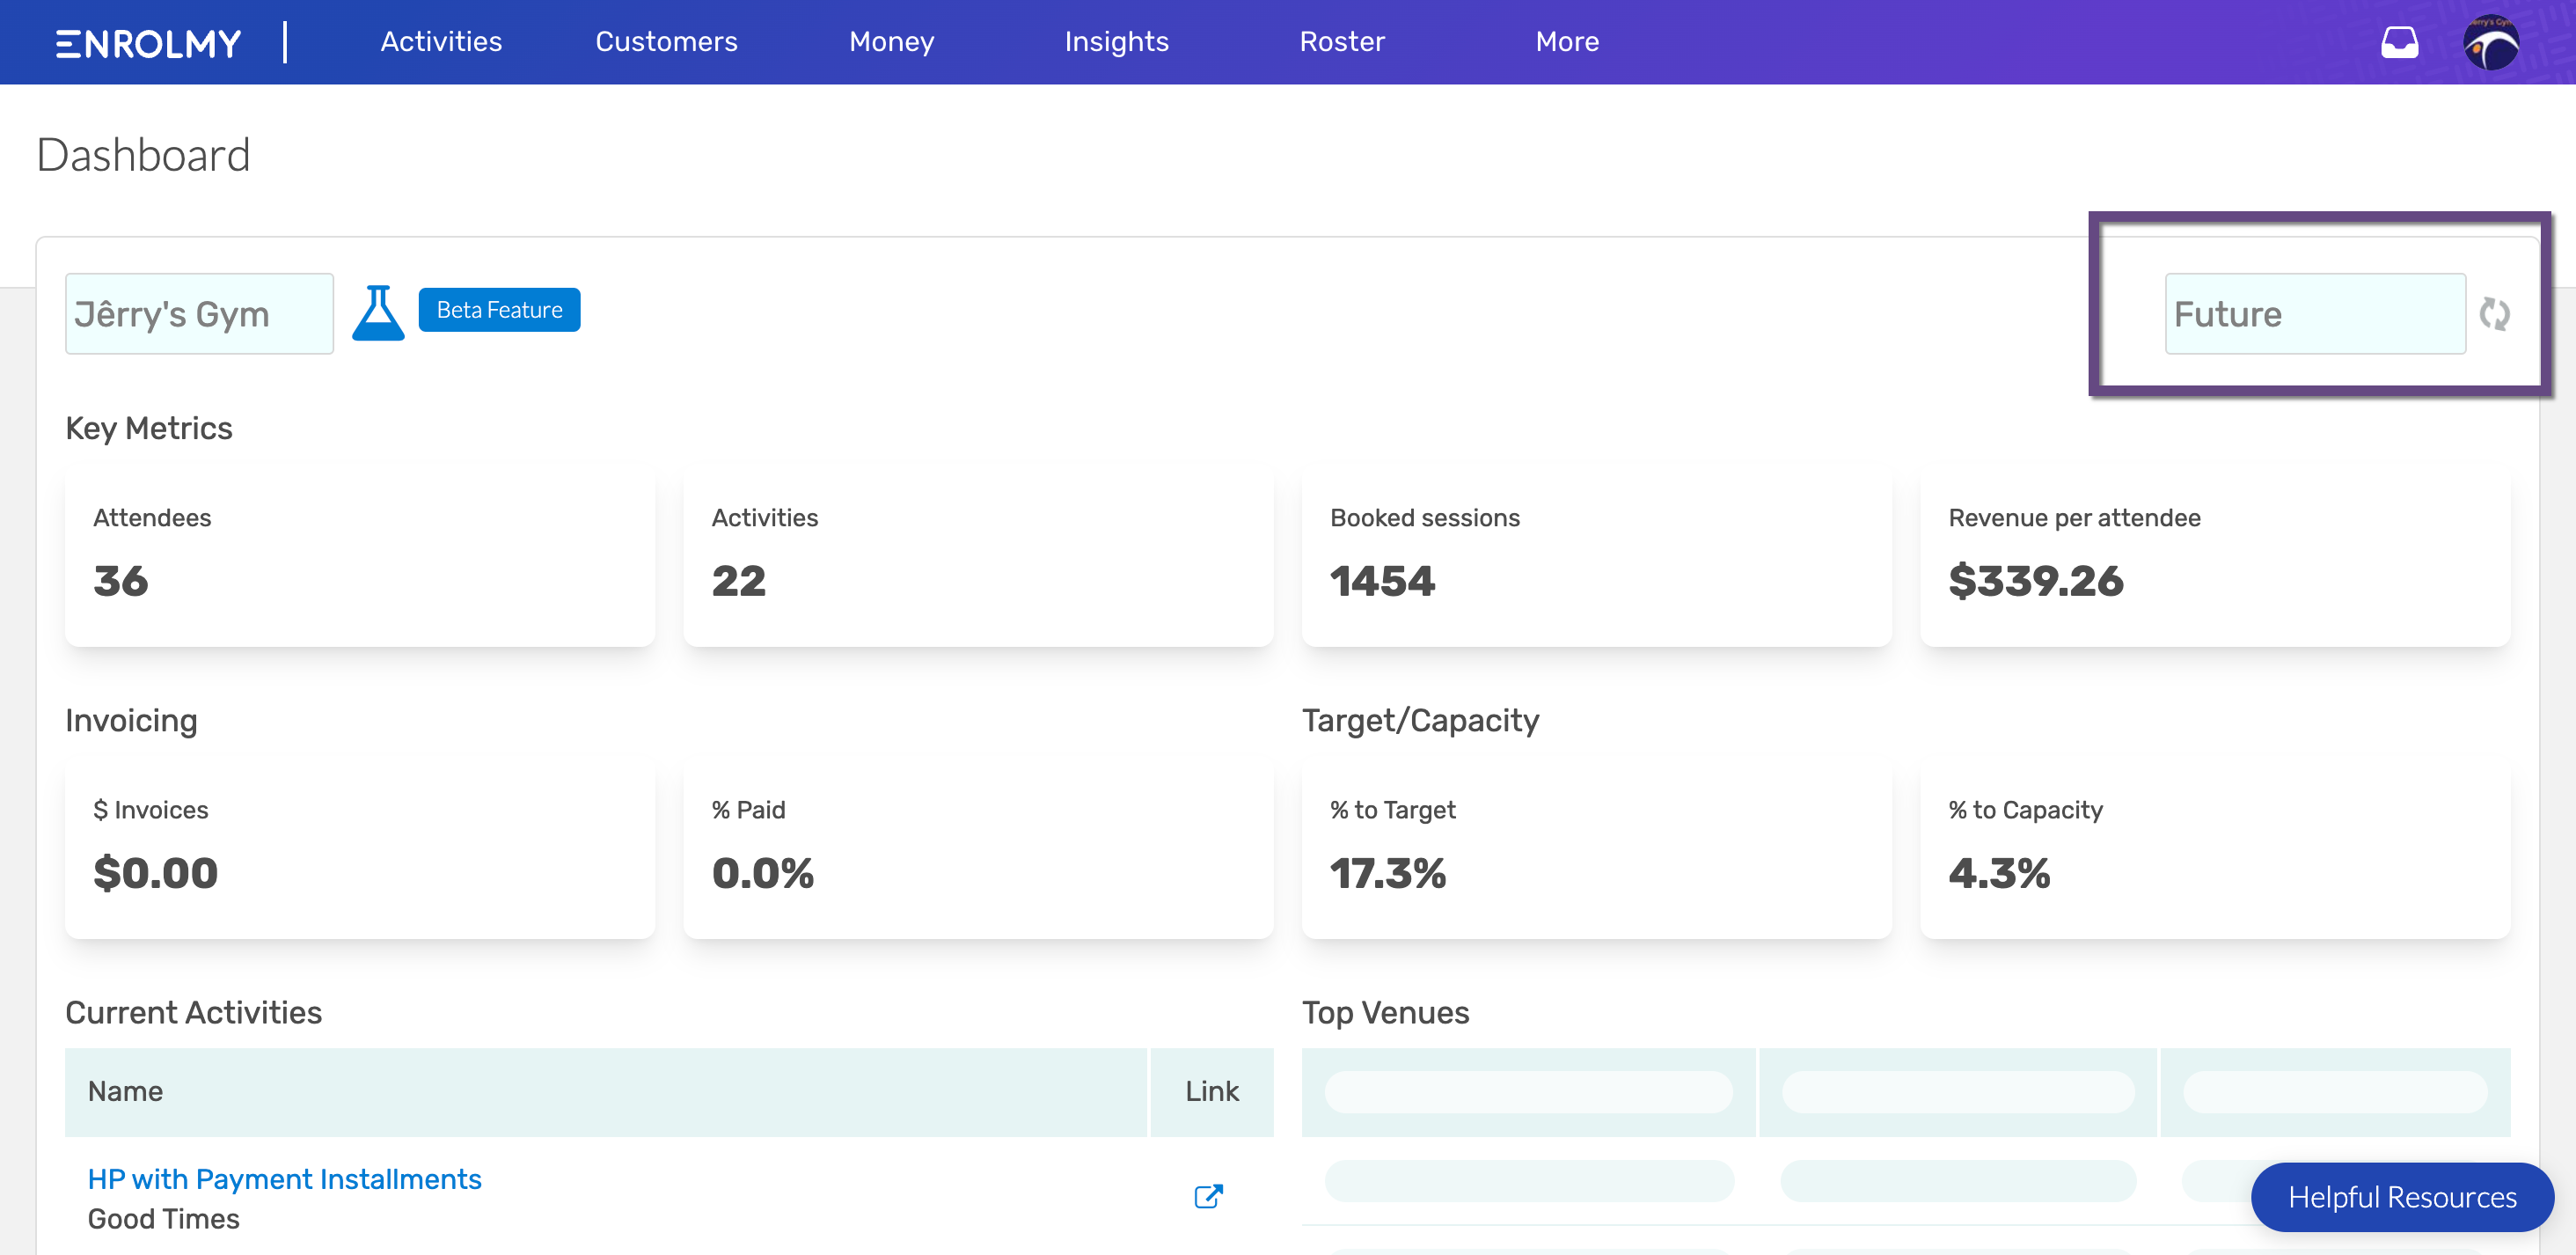Screen dimensions: 2576x1255
Task: Click the Enrolmy logo
Action: (x=148, y=43)
